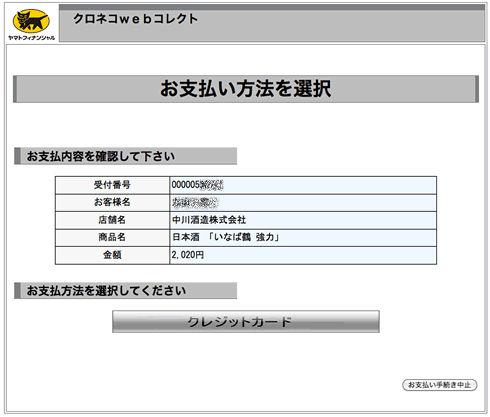The height and width of the screenshot is (417, 490).
Task: Click the お支払方法を選択してください section header
Action: 125,291
